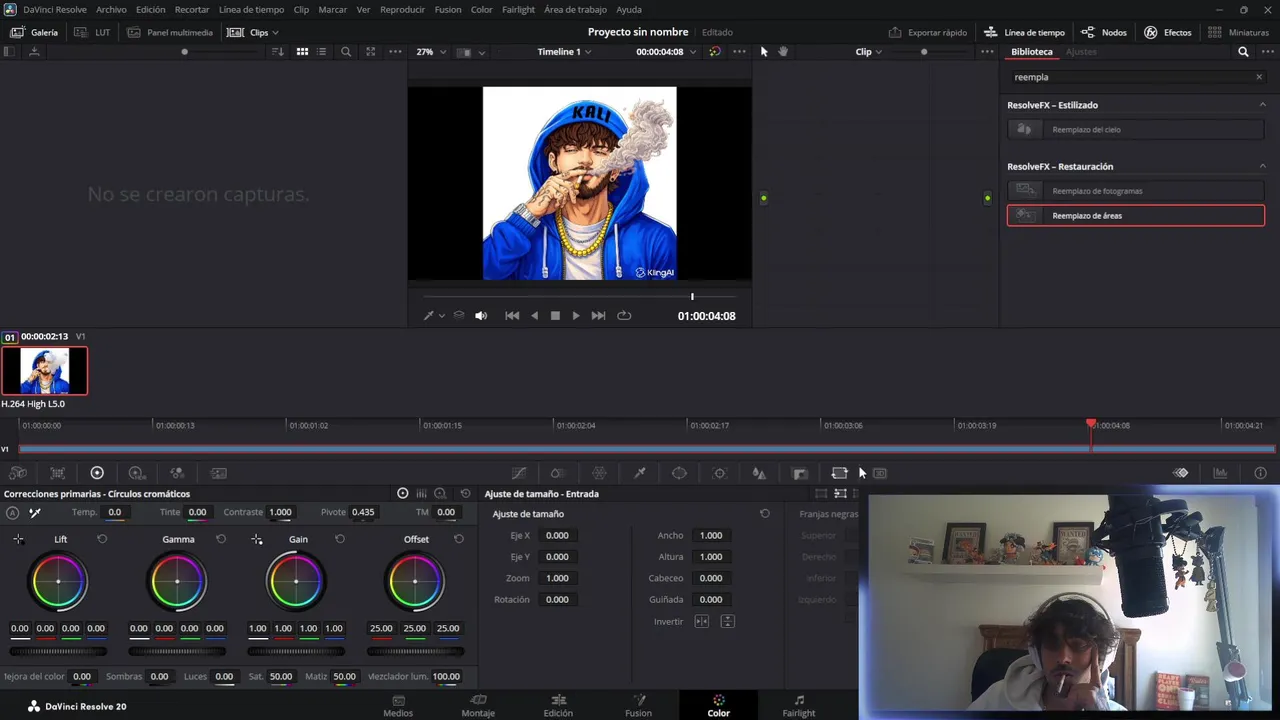Toggle the Línea de tiempo panel
The width and height of the screenshot is (1280, 720).
pyautogui.click(x=1025, y=32)
